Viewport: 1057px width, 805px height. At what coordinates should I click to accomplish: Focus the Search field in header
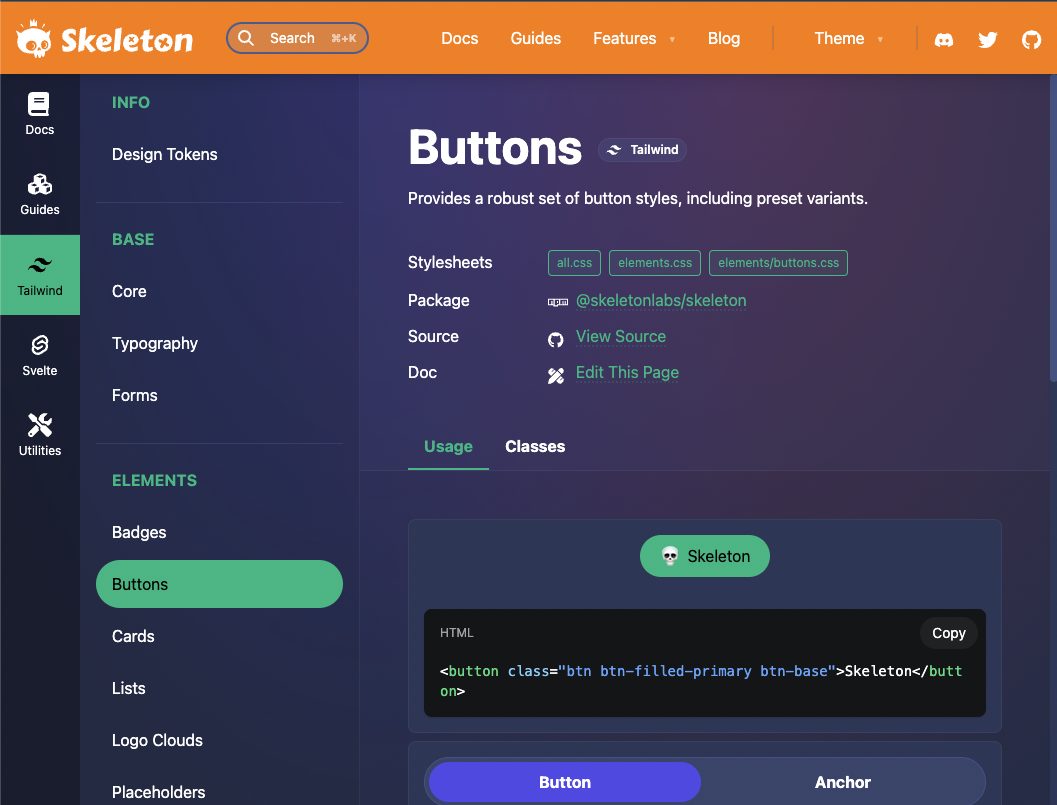297,38
